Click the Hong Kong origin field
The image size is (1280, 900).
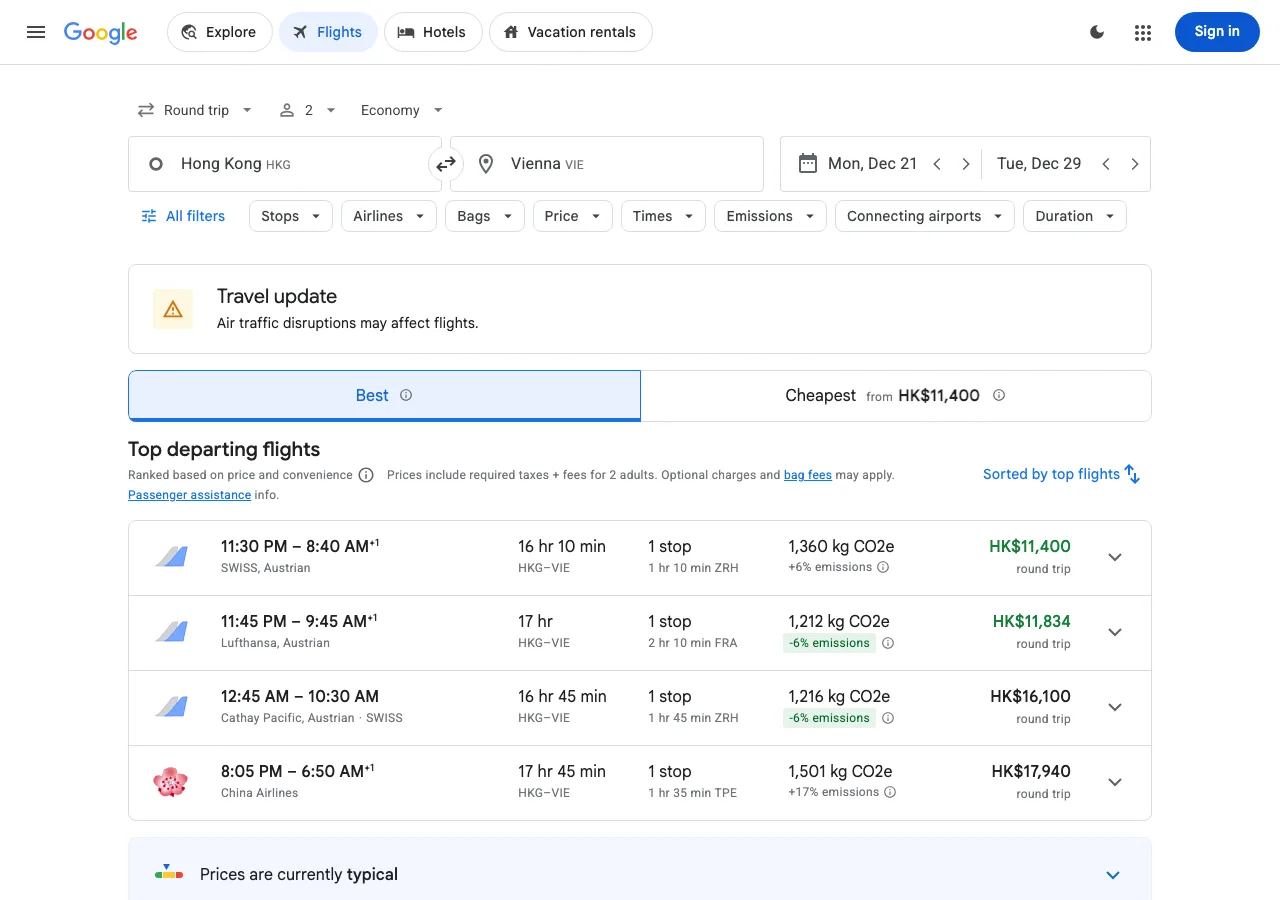tap(285, 164)
